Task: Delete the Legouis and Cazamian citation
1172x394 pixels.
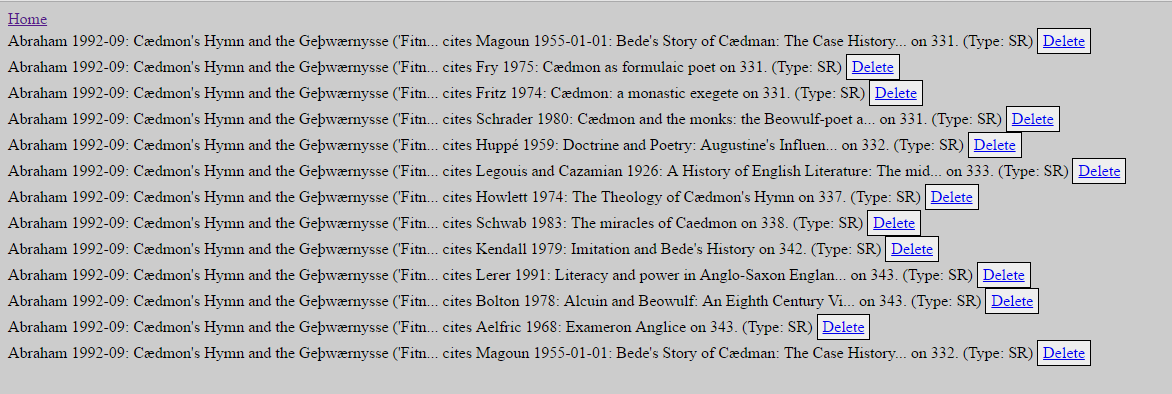Action: click(x=1099, y=171)
